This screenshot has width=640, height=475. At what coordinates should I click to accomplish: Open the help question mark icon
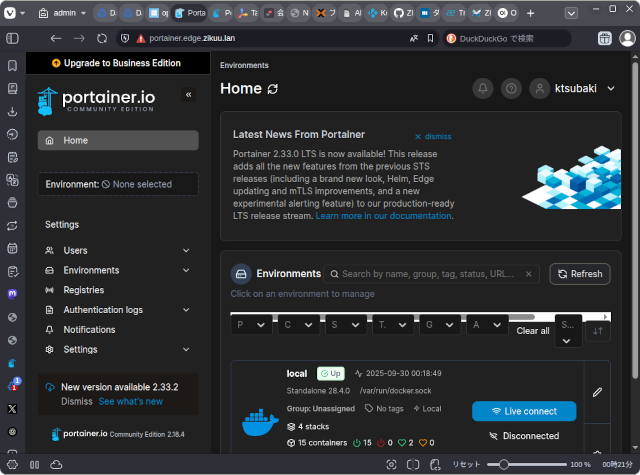click(511, 89)
